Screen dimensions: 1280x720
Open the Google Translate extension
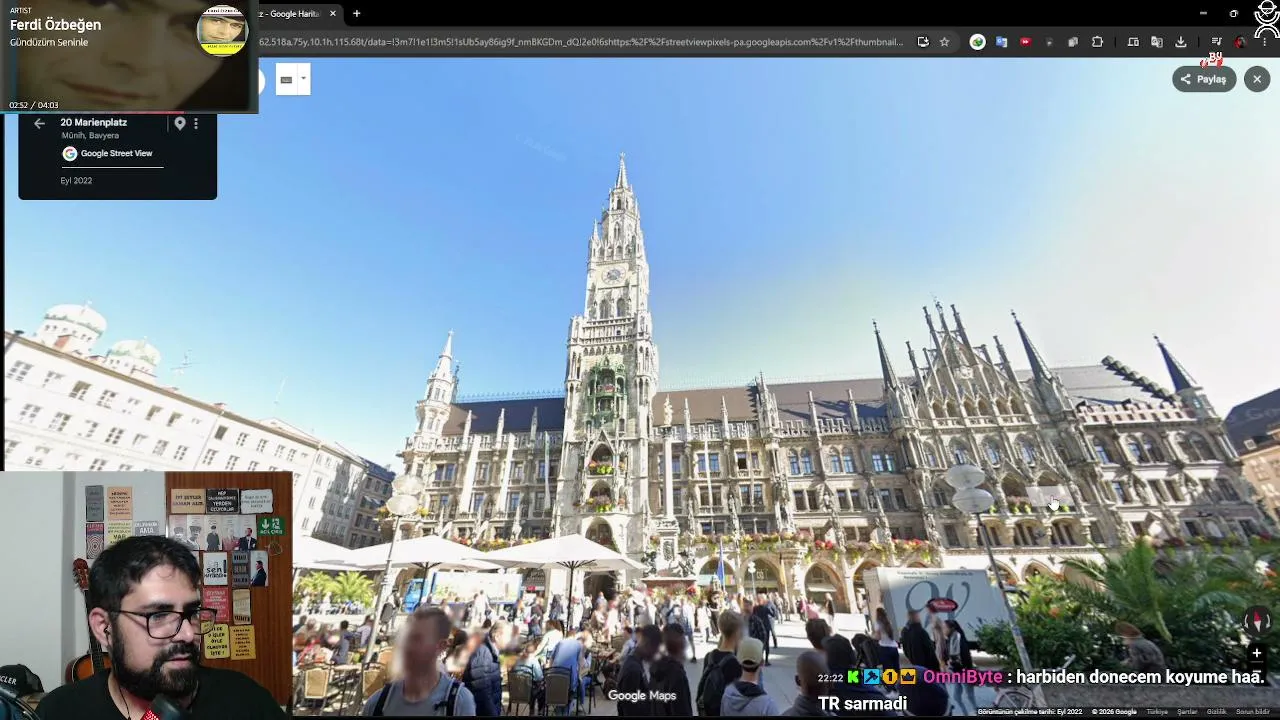pos(1002,42)
